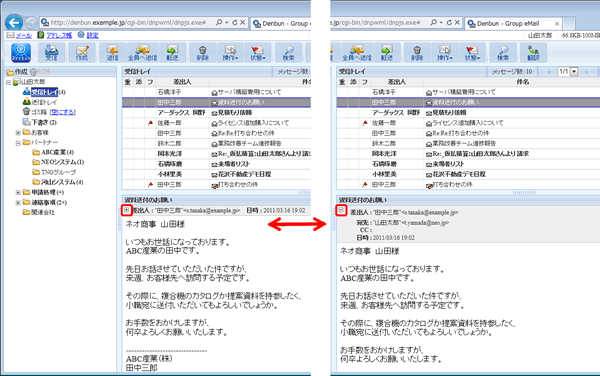This screenshot has width=600, height=376.
Task: Expand the 申請処理 folder node
Action: pyautogui.click(x=18, y=192)
